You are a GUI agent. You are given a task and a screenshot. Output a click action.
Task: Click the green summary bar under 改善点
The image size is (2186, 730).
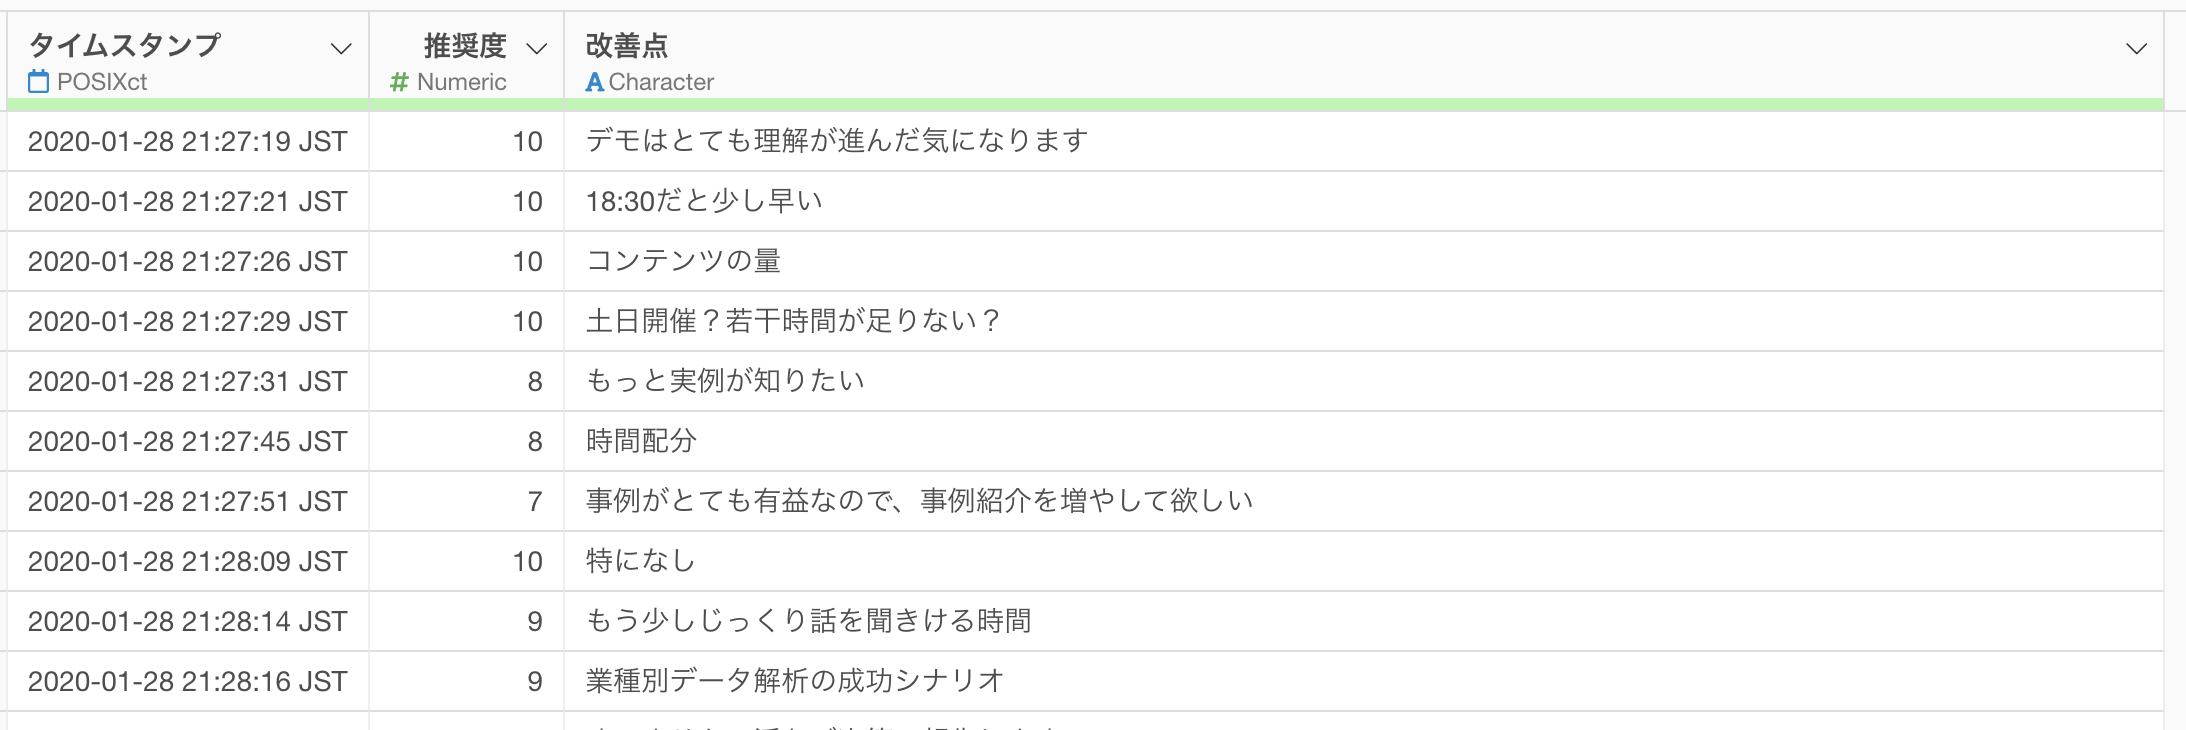1364,105
